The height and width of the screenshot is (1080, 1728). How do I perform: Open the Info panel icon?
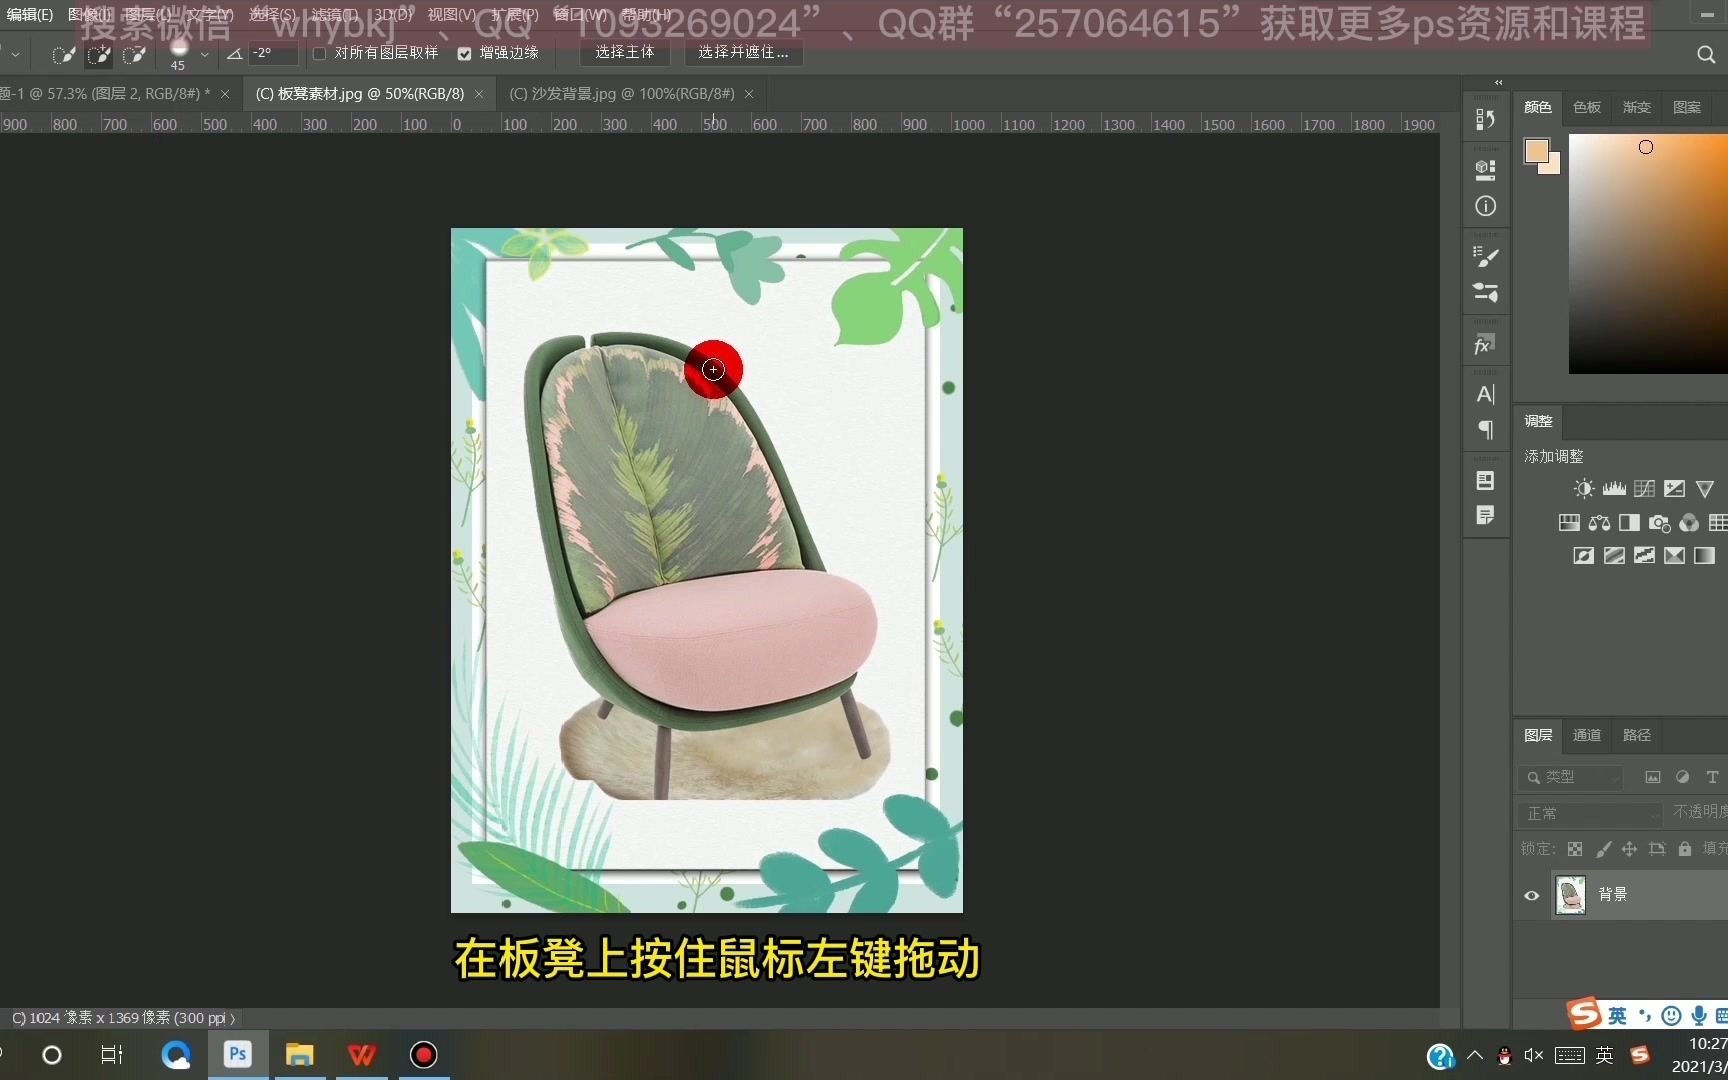coord(1485,206)
